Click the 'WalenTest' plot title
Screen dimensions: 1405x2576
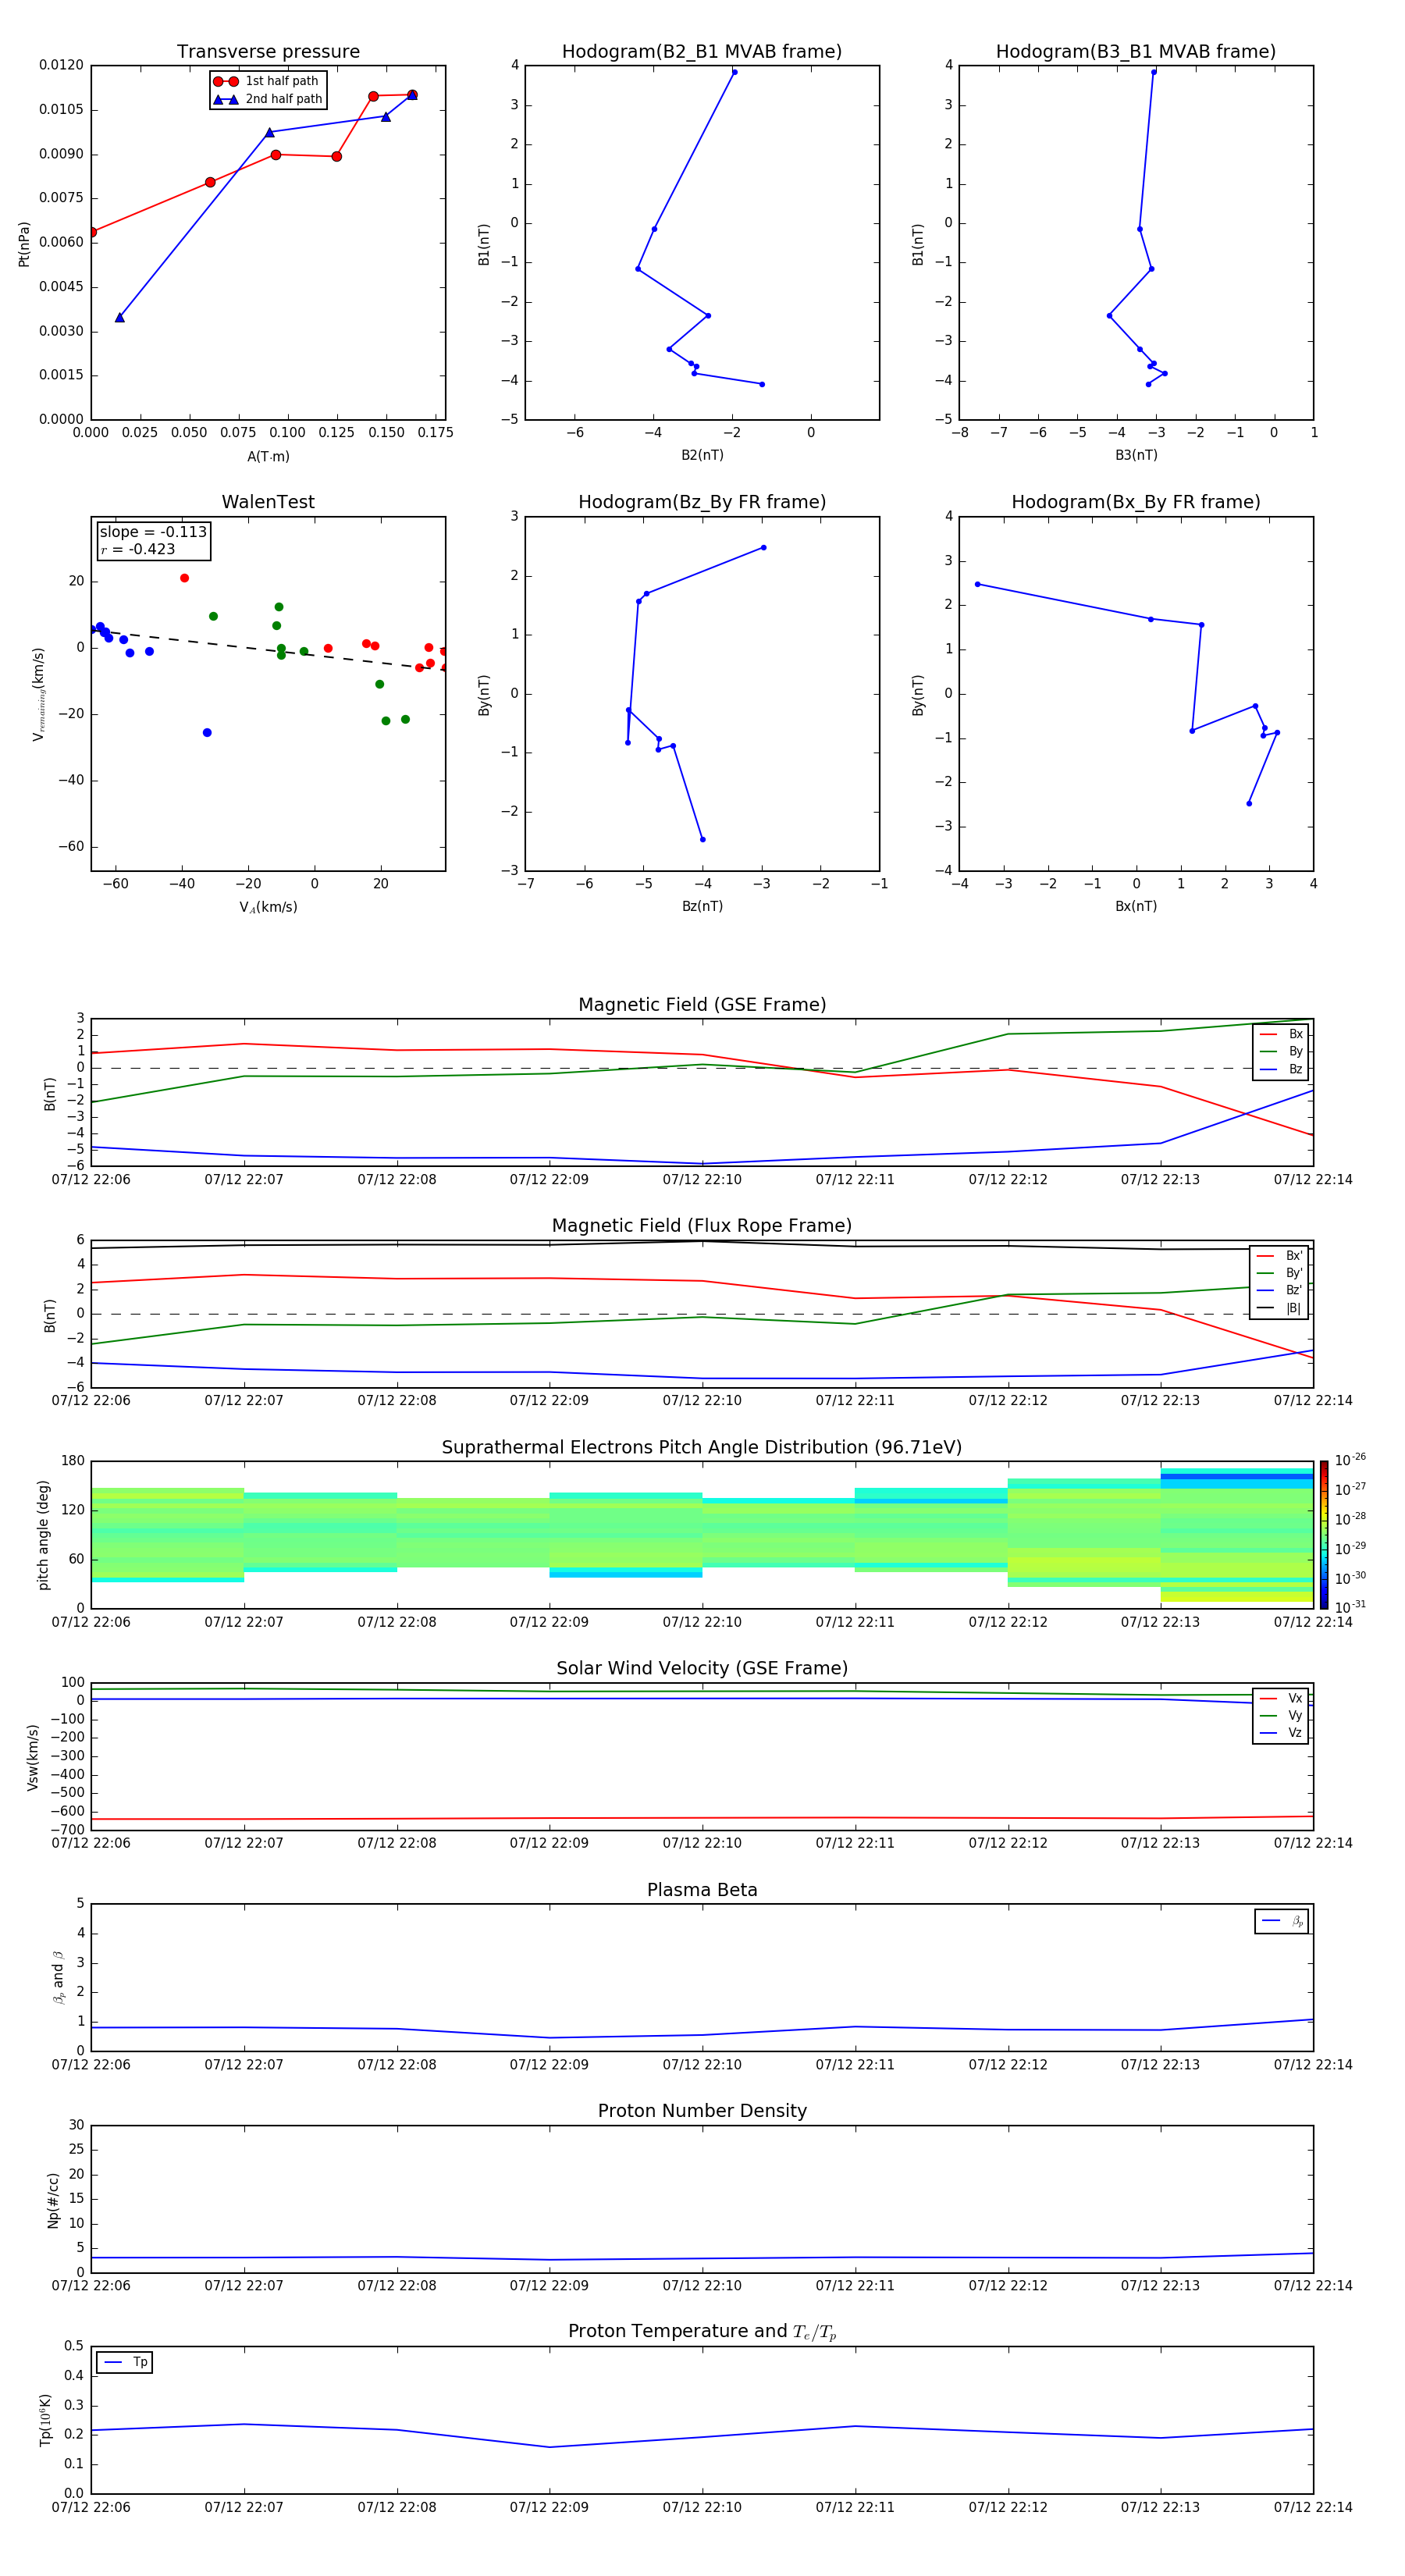click(x=268, y=502)
